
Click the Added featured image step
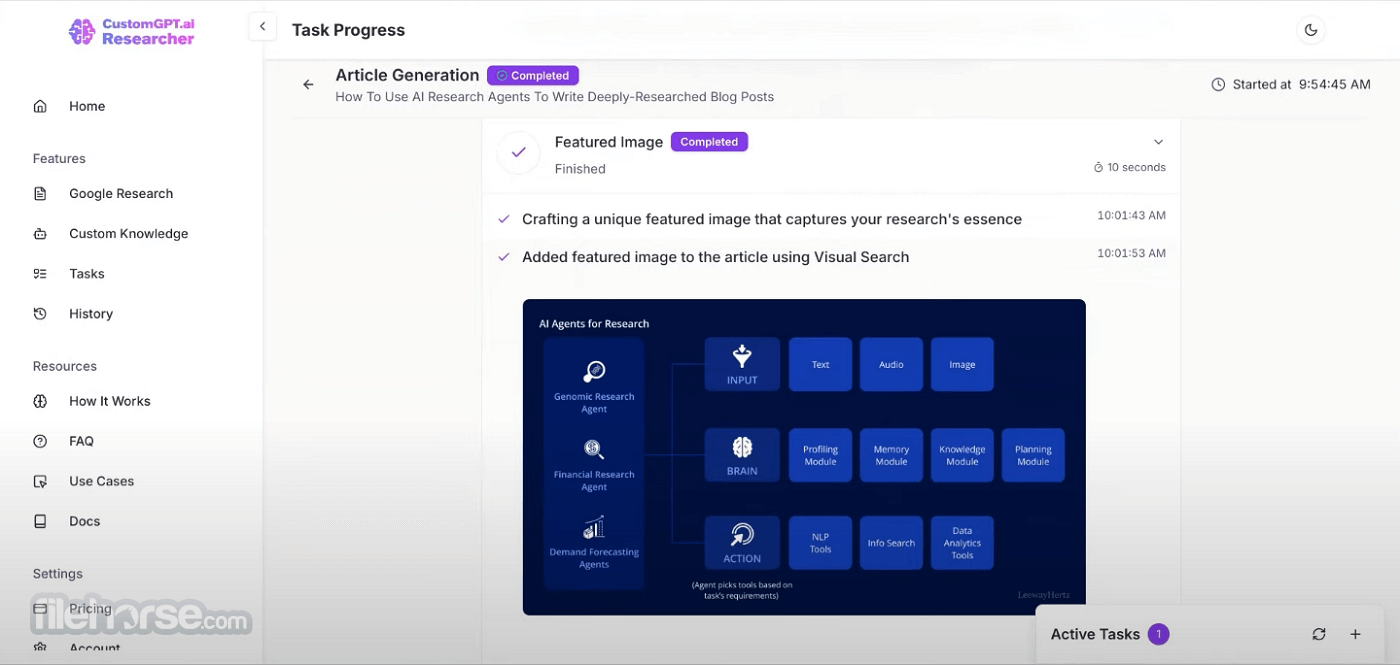(x=716, y=257)
